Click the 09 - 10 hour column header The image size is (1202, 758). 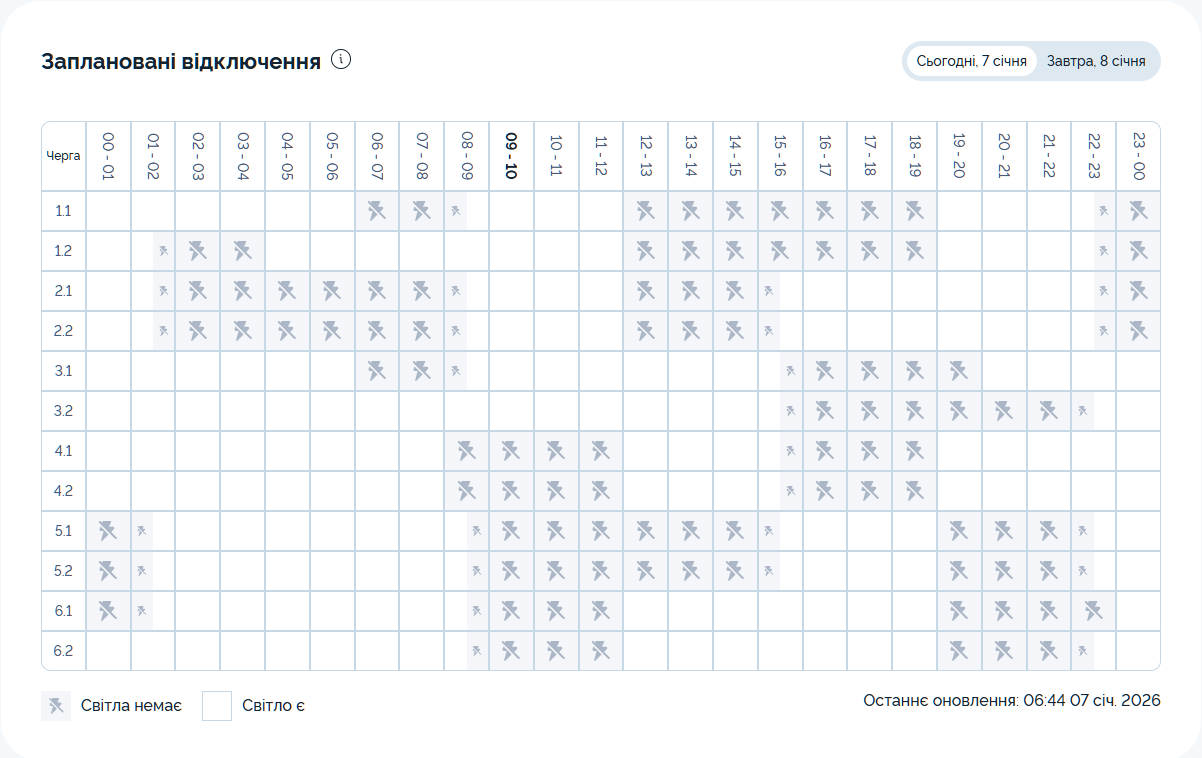point(511,156)
